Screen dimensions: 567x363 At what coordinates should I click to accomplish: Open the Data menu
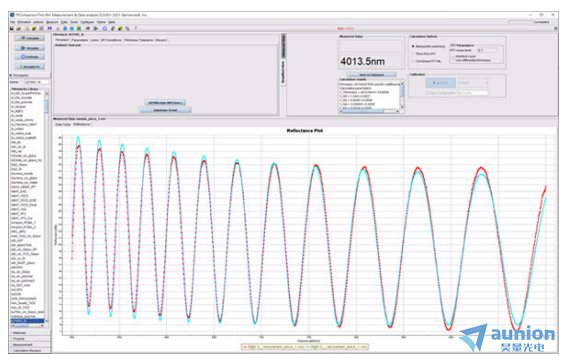click(64, 22)
